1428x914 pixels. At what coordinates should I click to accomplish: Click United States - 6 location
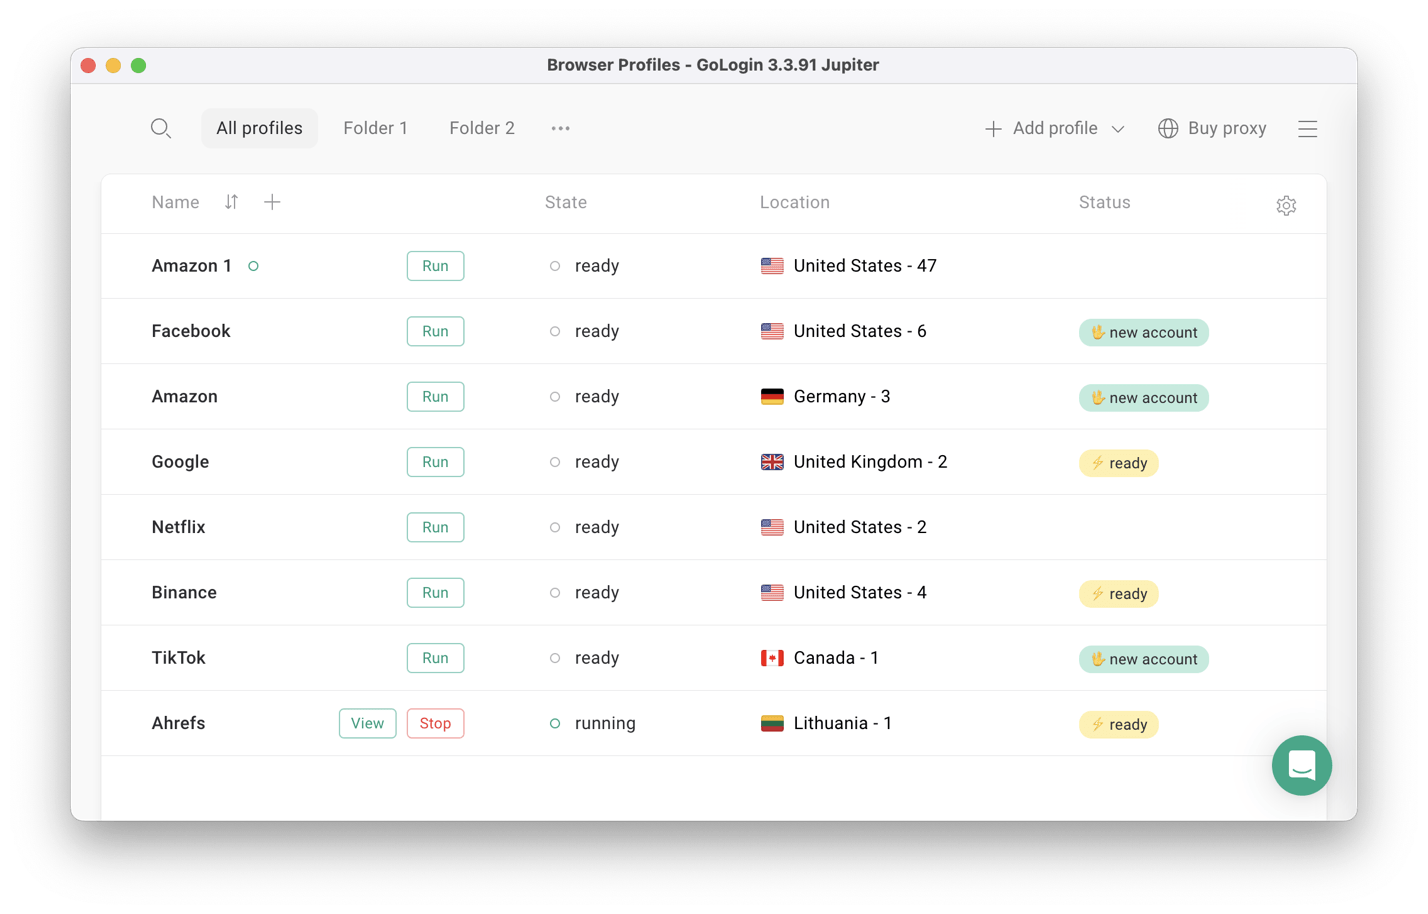(860, 331)
